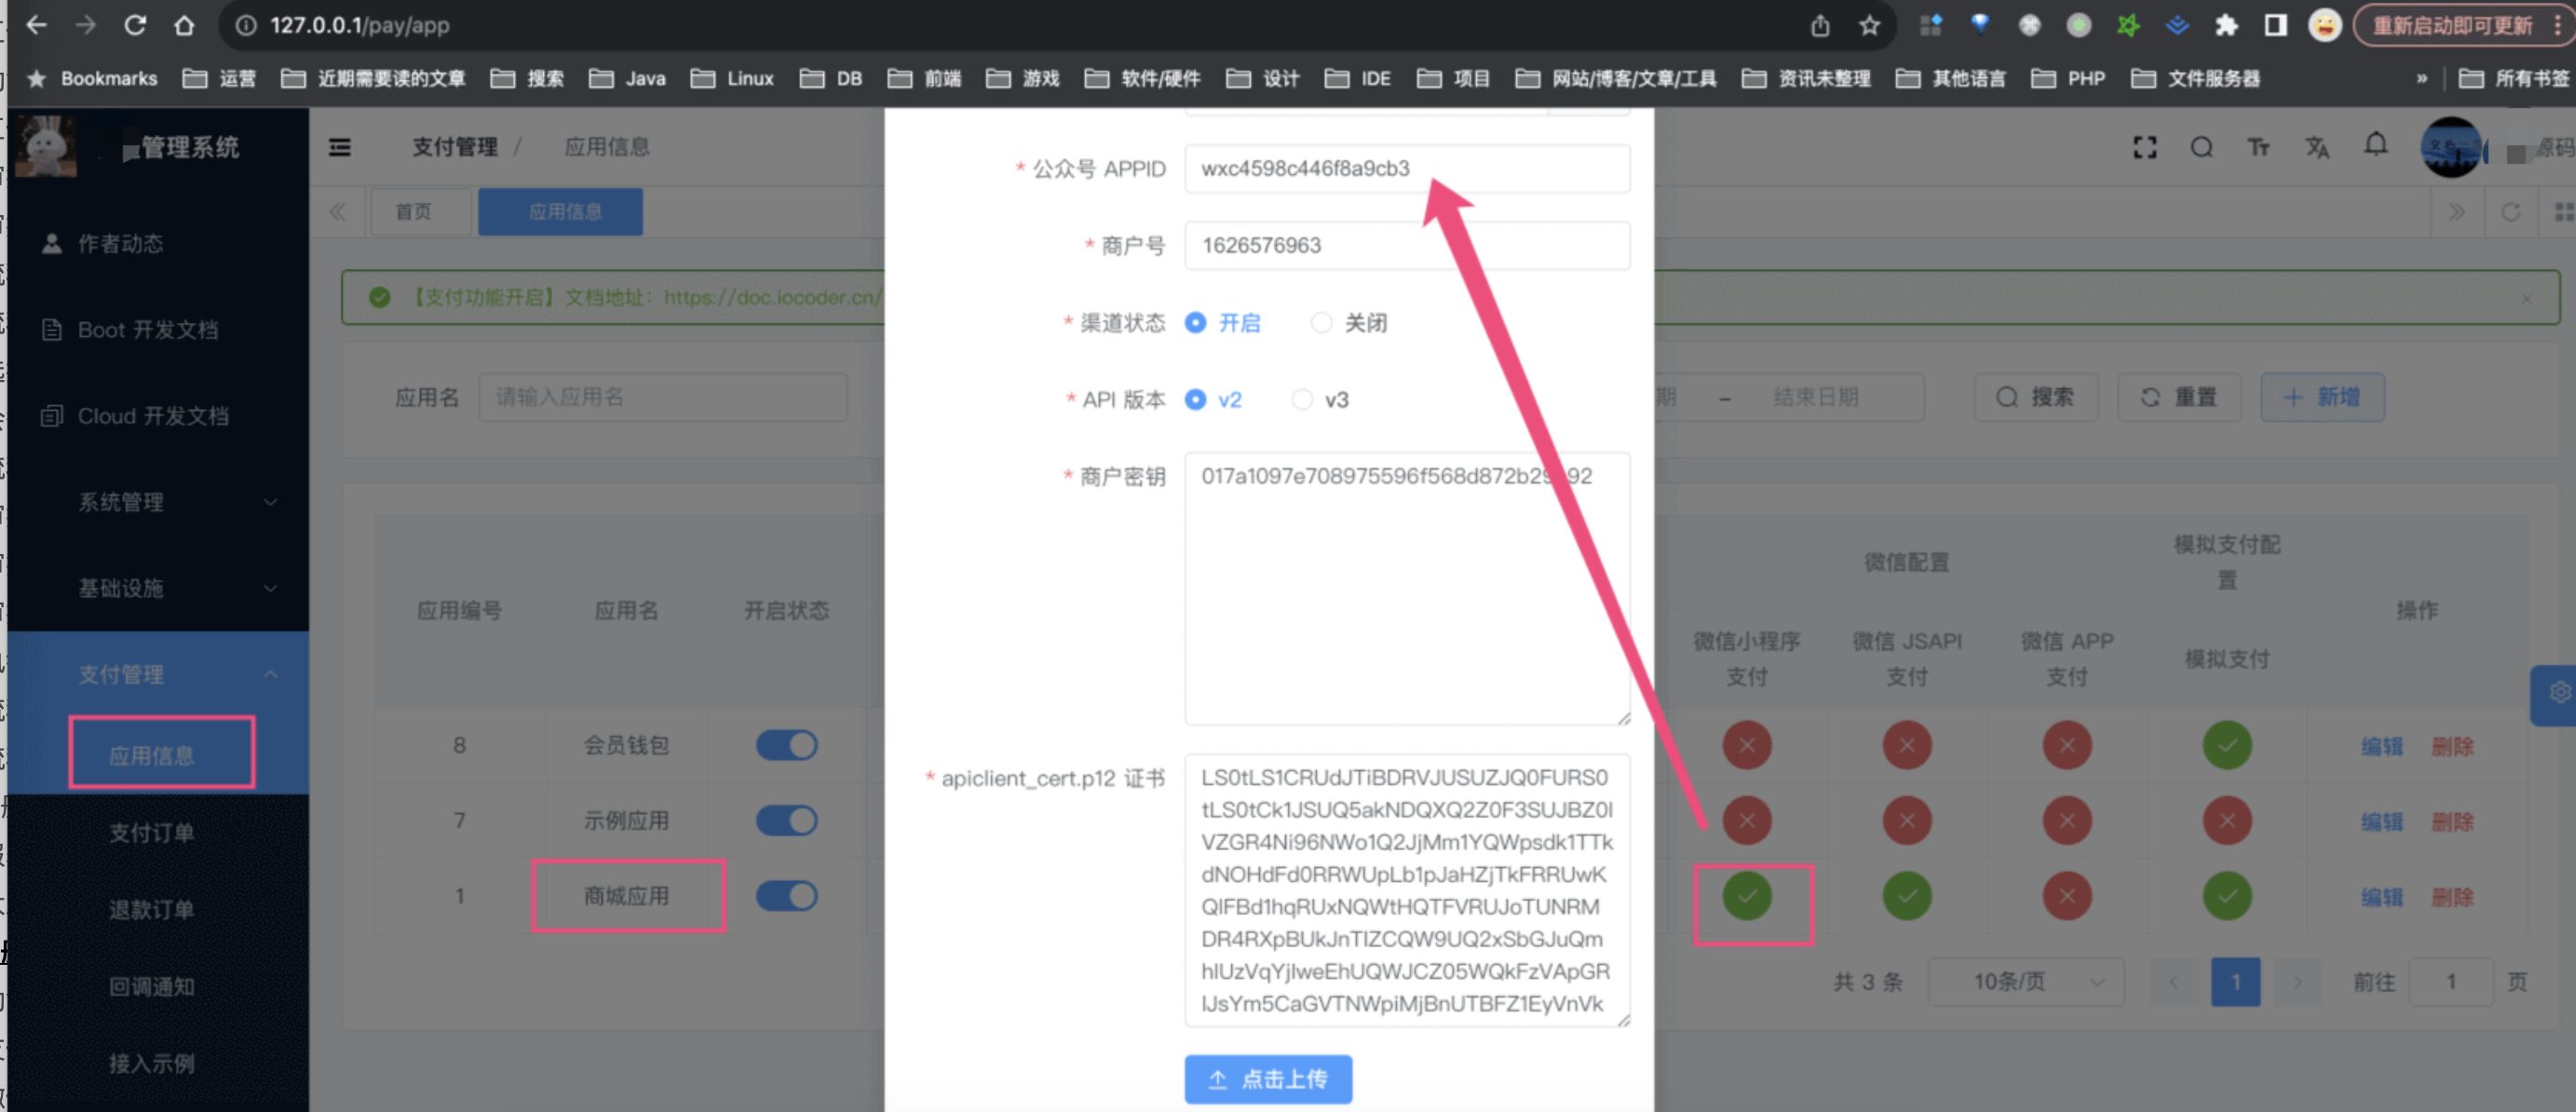
Task: Click the 重置 button
Action: (x=2179, y=397)
